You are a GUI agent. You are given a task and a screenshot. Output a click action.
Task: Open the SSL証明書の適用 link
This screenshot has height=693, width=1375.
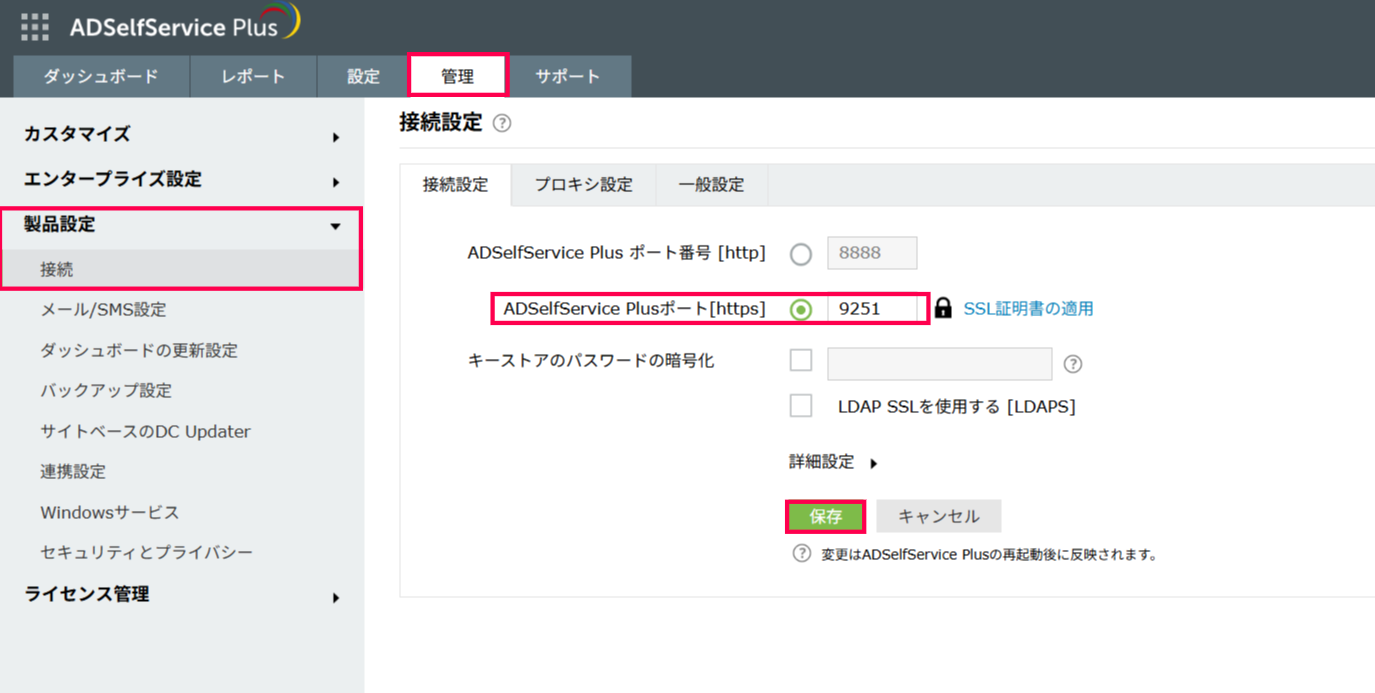tap(1028, 309)
